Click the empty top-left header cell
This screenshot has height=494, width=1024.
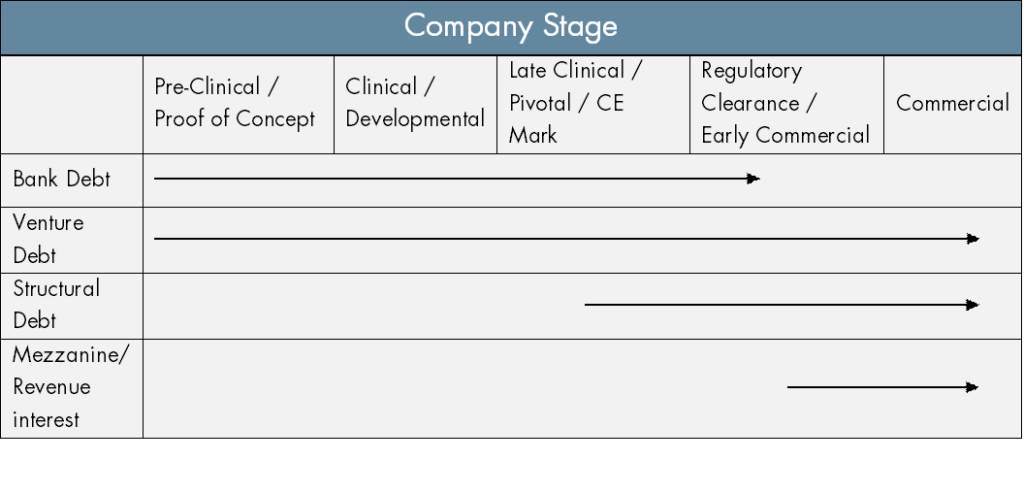click(x=71, y=105)
